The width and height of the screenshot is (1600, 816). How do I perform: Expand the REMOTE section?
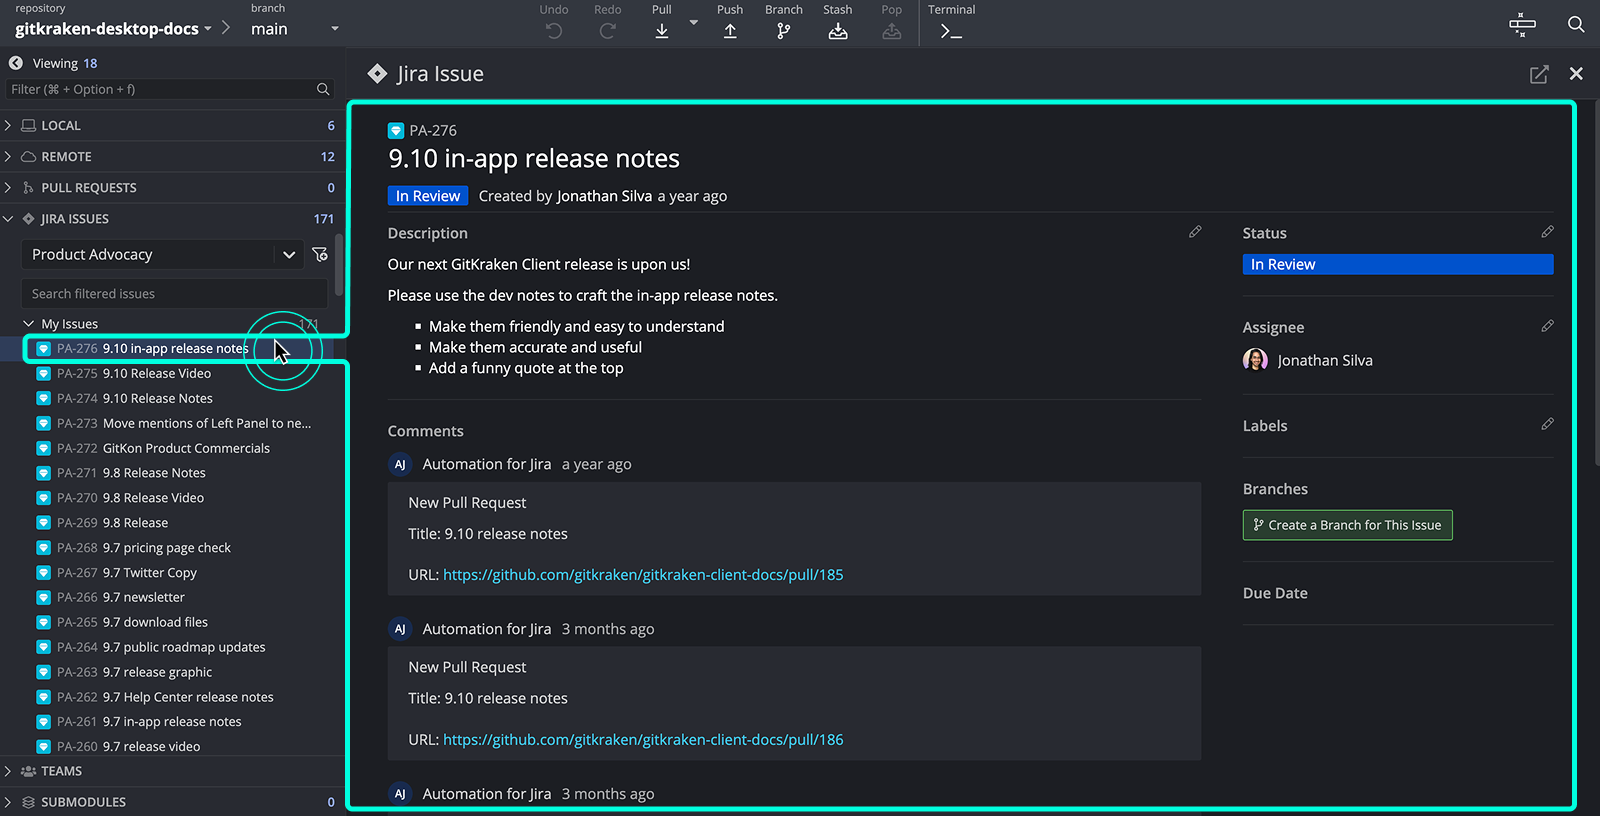click(x=8, y=156)
